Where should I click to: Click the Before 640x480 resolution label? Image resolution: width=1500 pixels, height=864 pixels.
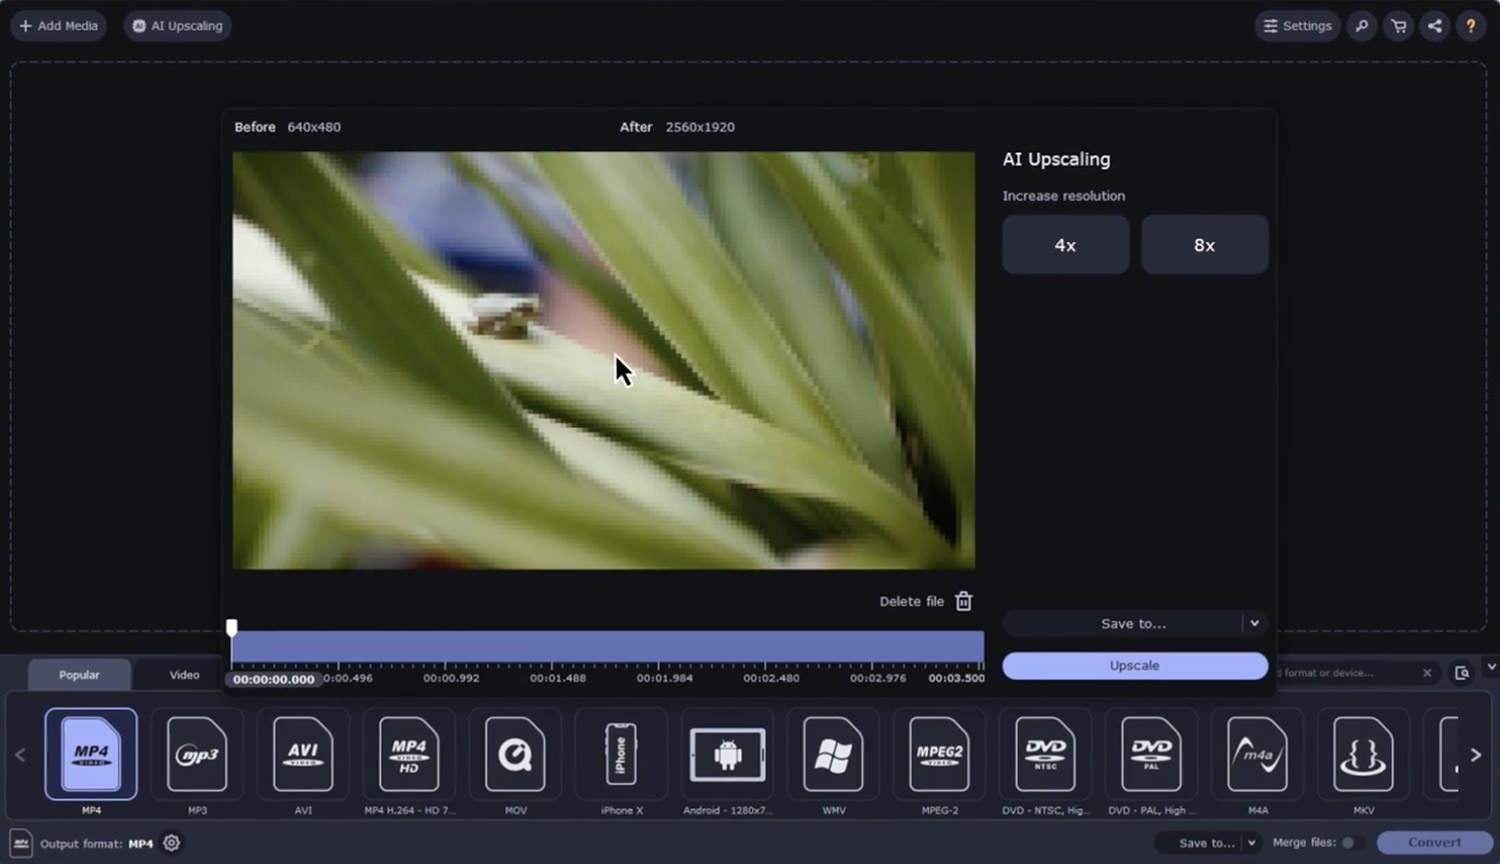pyautogui.click(x=287, y=127)
